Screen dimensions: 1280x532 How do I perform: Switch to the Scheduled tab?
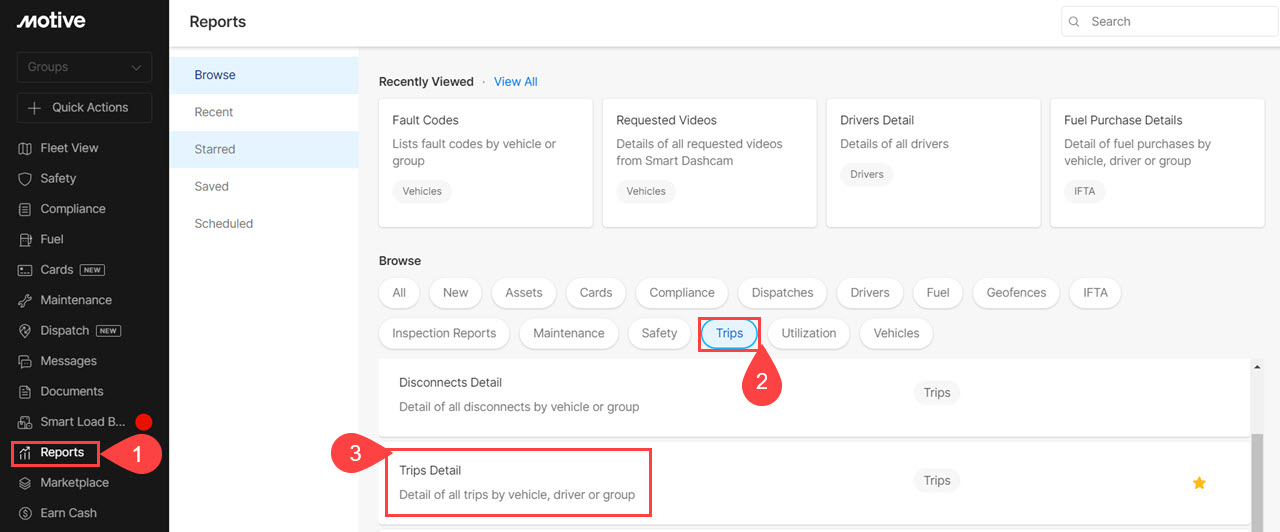click(x=223, y=223)
